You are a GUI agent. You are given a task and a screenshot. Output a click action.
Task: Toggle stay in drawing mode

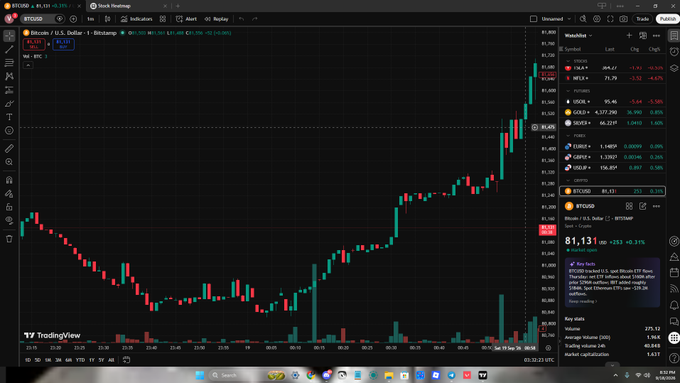pyautogui.click(x=9, y=193)
